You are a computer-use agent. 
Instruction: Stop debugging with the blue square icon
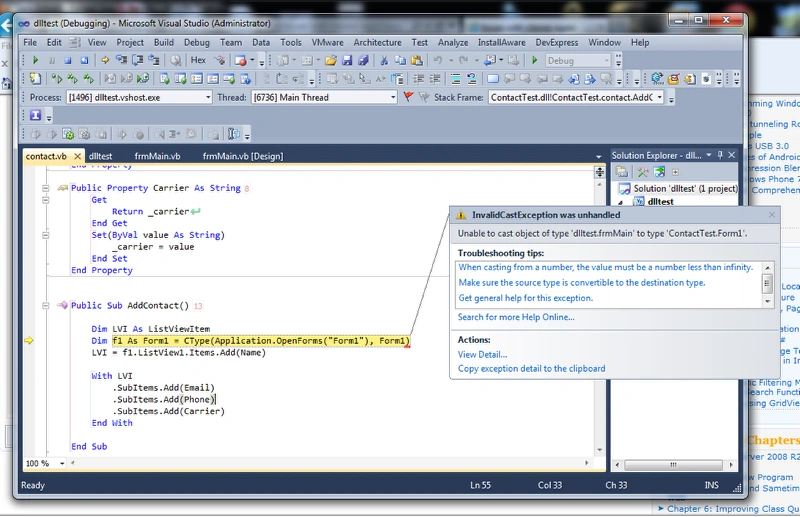[x=68, y=60]
